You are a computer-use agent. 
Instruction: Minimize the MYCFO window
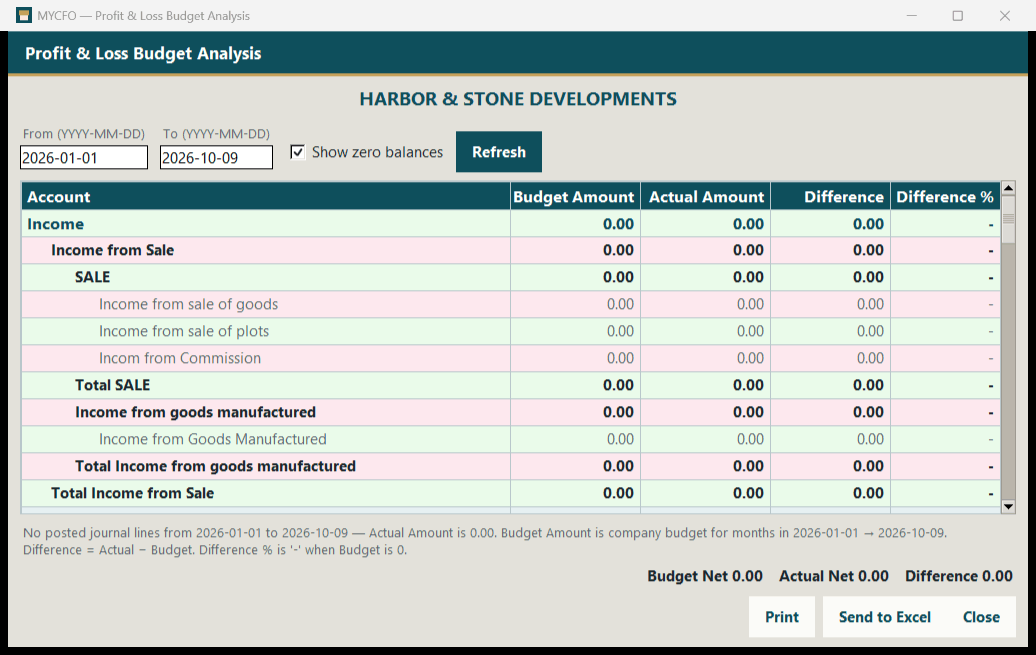[x=912, y=15]
